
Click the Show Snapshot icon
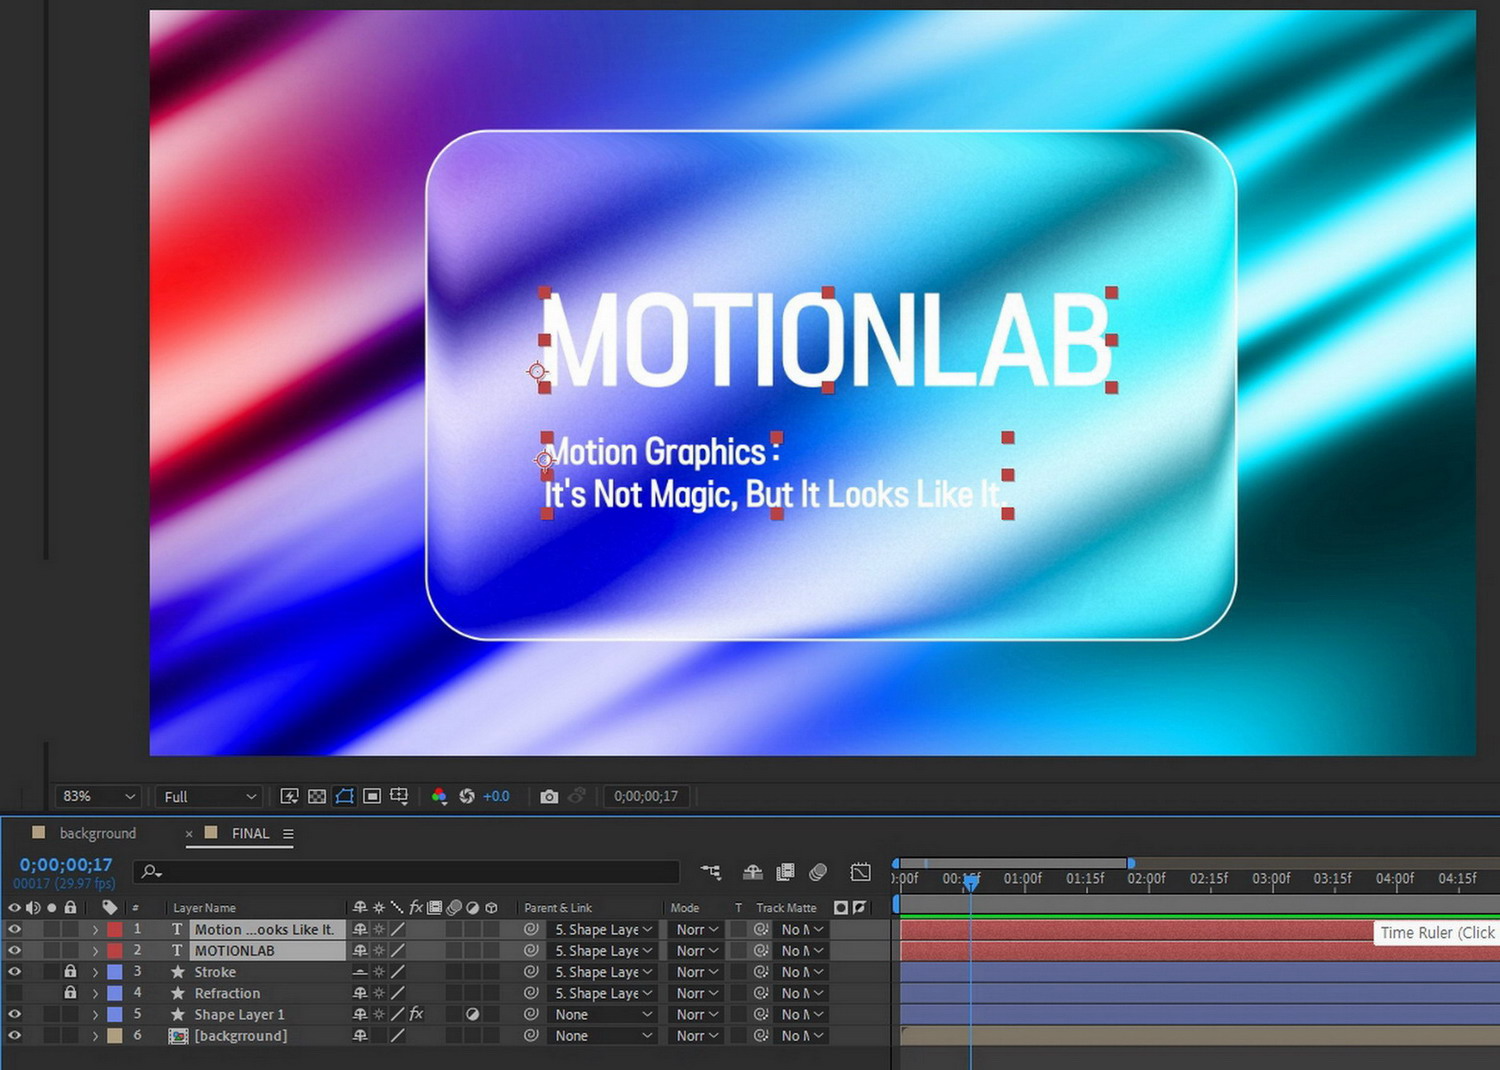click(577, 796)
